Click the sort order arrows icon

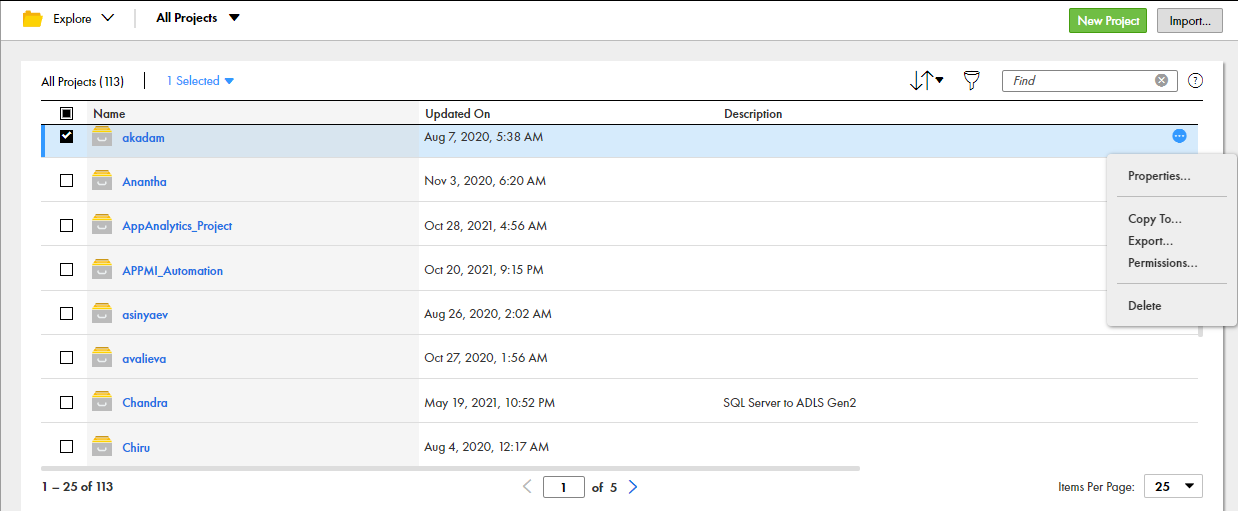tap(926, 81)
